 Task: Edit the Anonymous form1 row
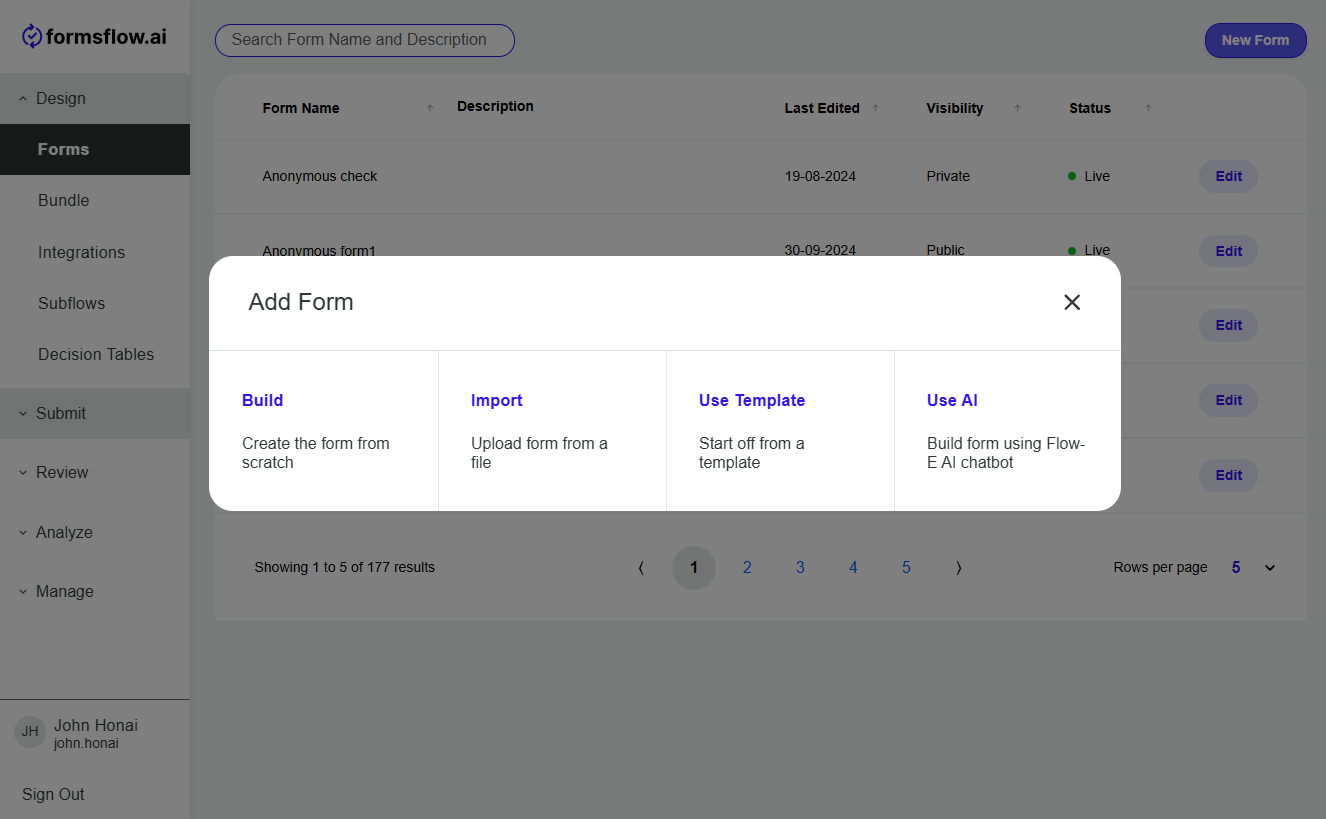click(x=1228, y=251)
